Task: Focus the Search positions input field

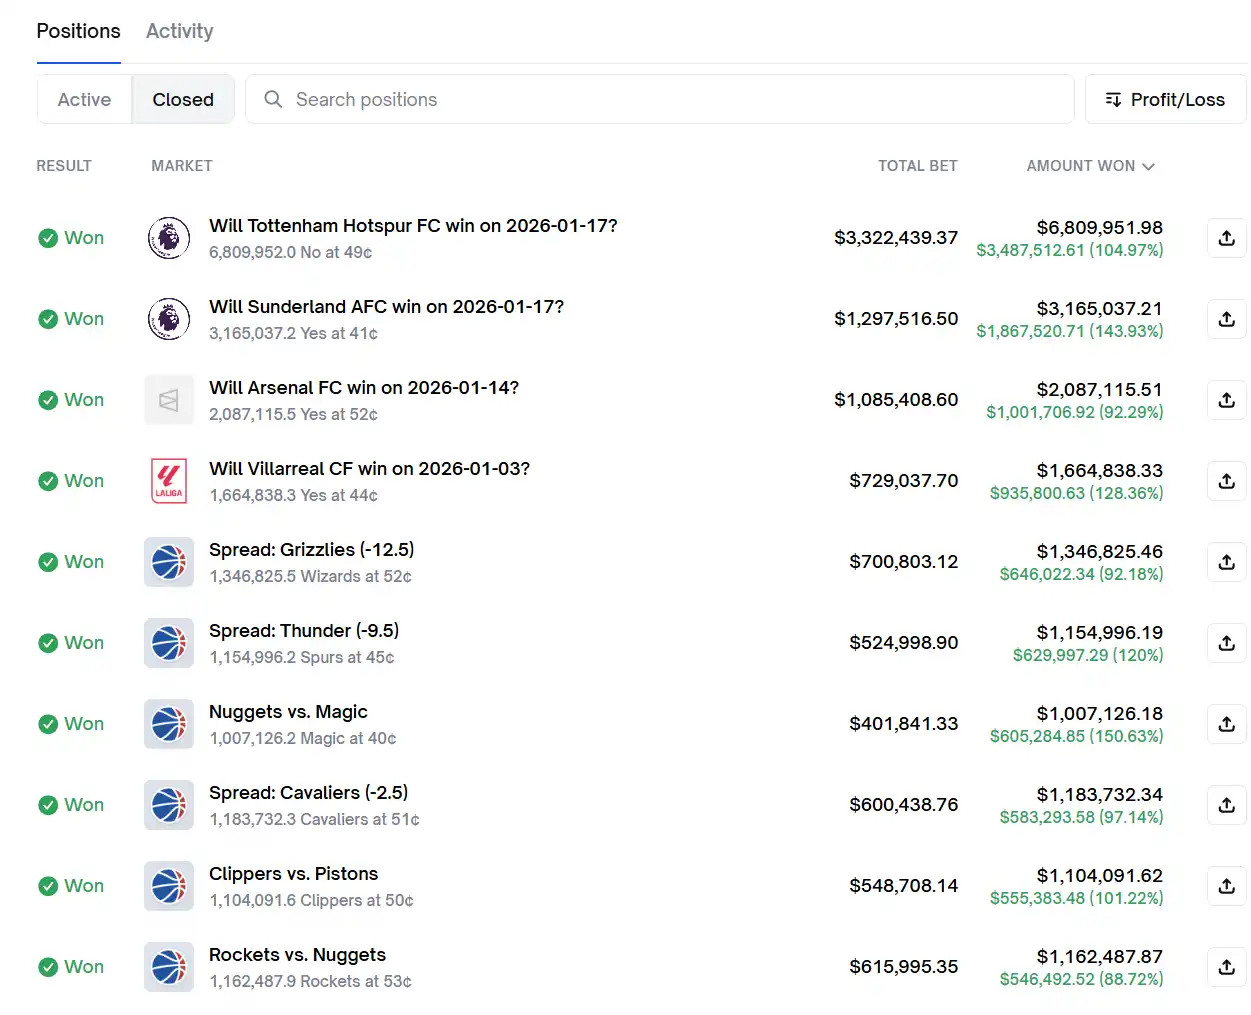Action: pyautogui.click(x=660, y=99)
